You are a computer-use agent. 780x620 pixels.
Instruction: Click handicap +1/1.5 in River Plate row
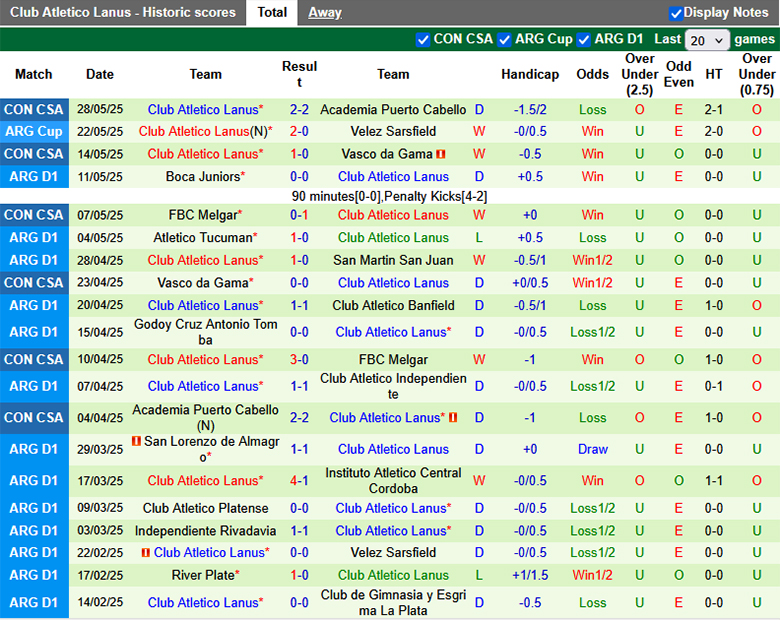(x=530, y=575)
